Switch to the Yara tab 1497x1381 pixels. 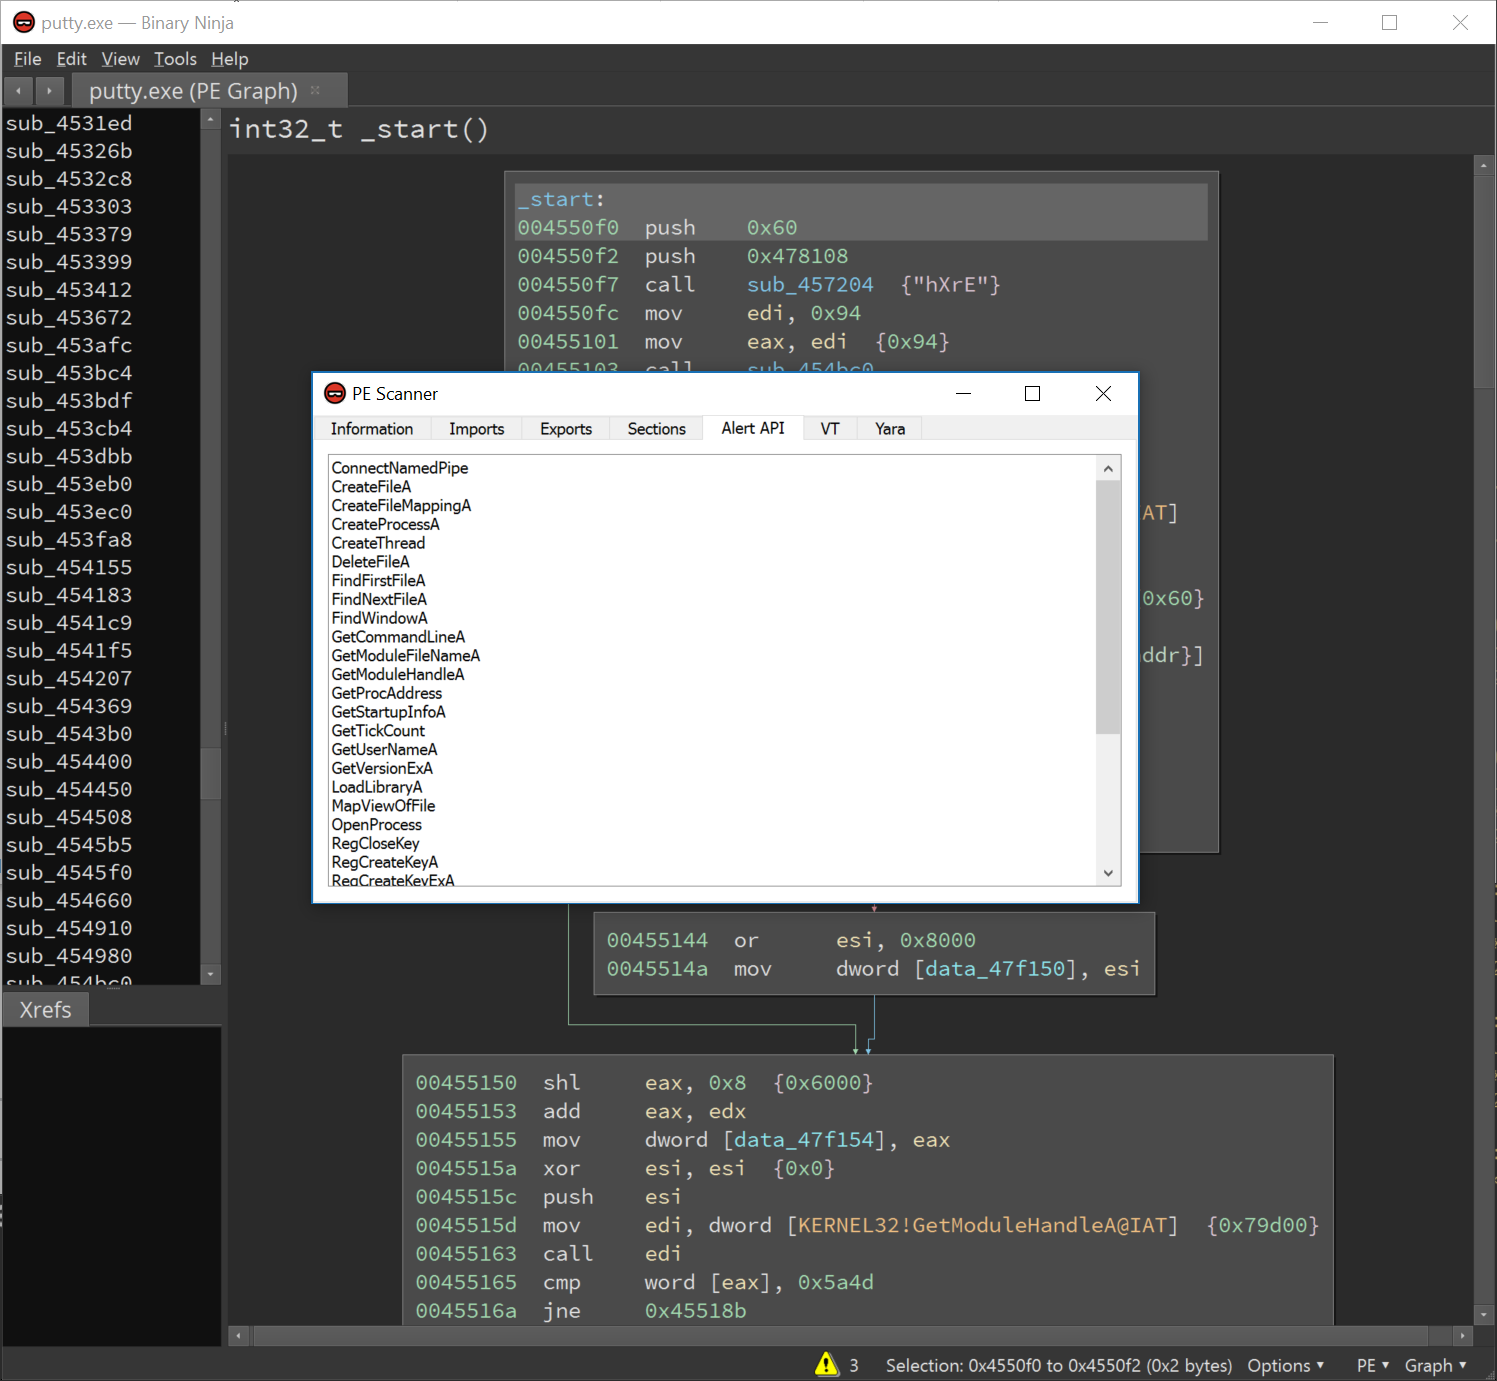tap(889, 429)
